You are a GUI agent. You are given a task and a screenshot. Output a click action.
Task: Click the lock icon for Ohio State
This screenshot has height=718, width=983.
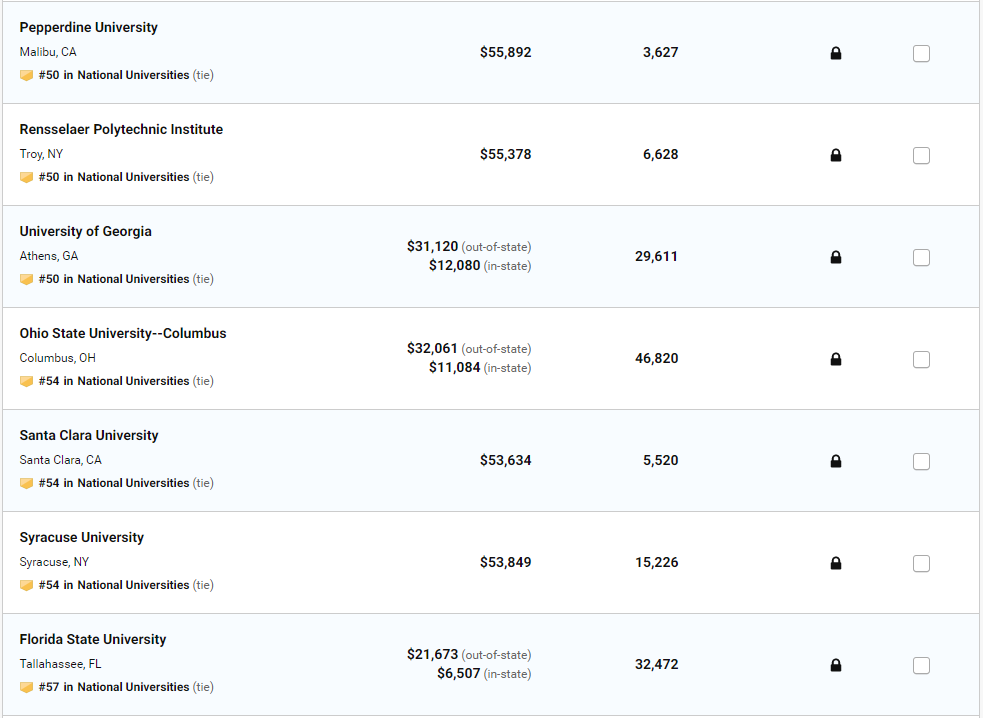[x=836, y=359]
